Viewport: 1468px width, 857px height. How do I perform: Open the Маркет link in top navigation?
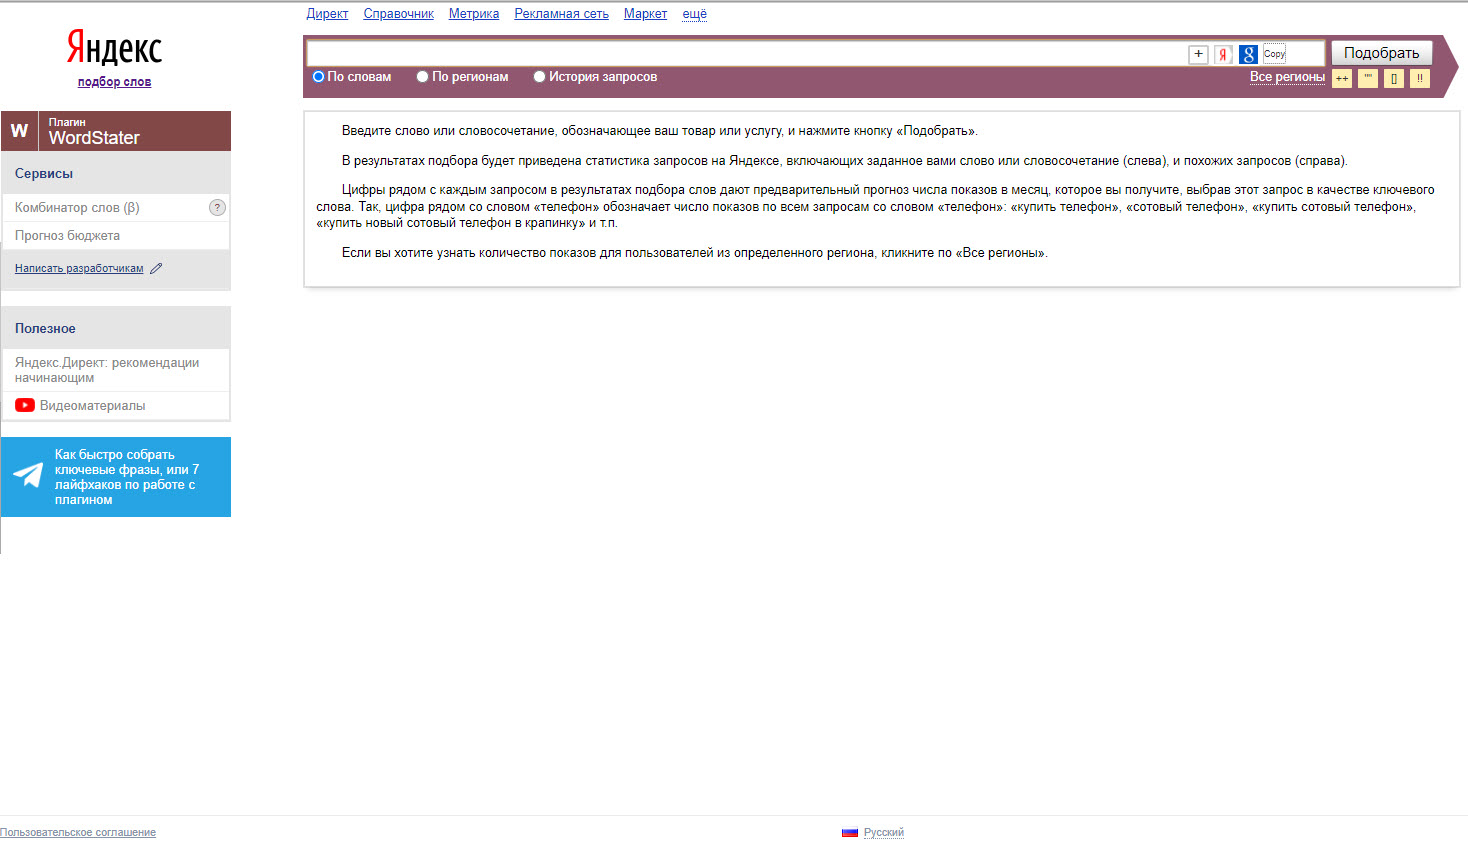click(645, 14)
